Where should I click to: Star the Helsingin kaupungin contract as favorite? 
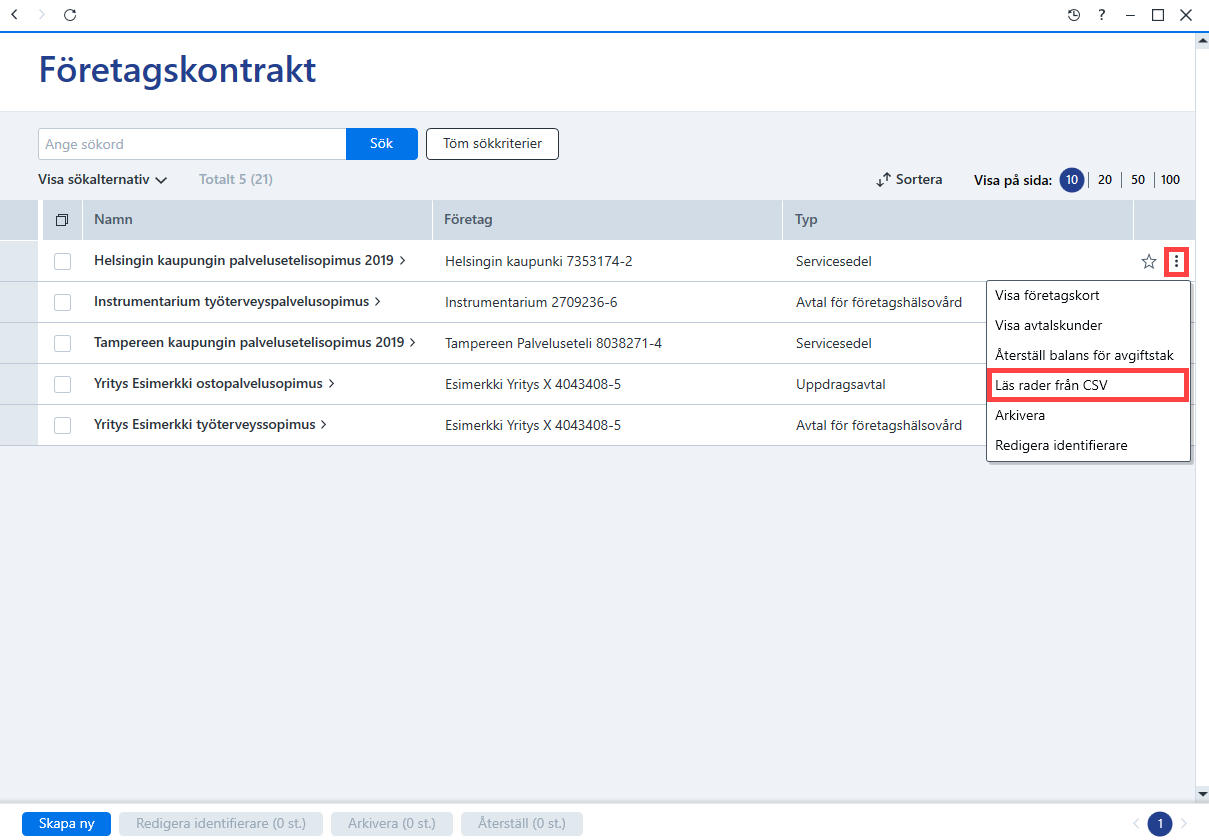tap(1149, 262)
